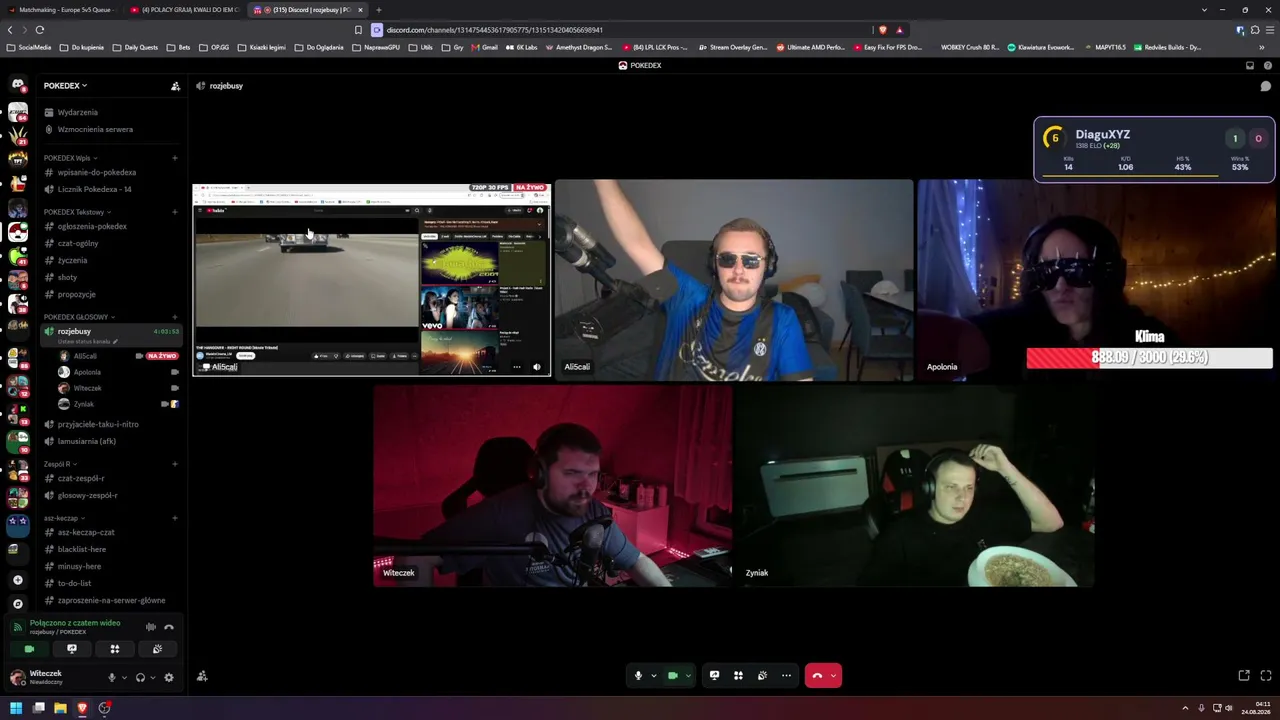Click the Discord URL address bar
This screenshot has width=1280, height=720.
[620, 30]
